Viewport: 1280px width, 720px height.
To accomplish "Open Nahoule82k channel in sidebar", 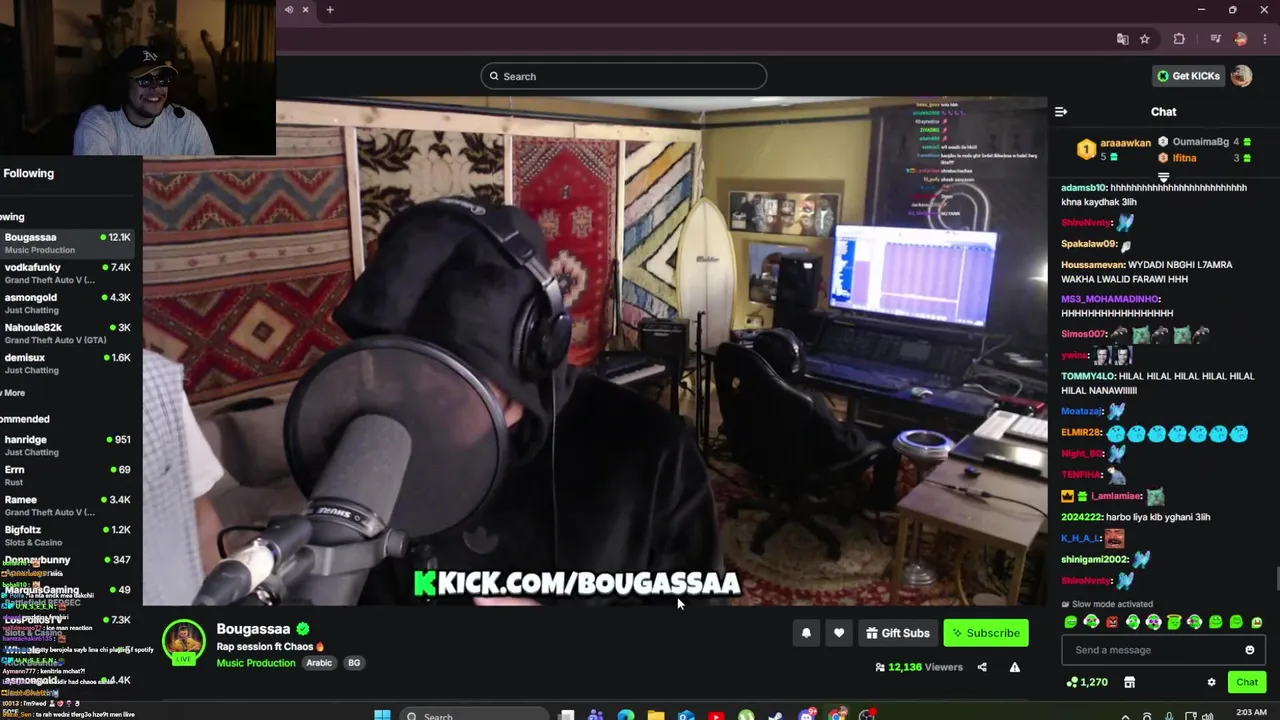I will (x=67, y=333).
